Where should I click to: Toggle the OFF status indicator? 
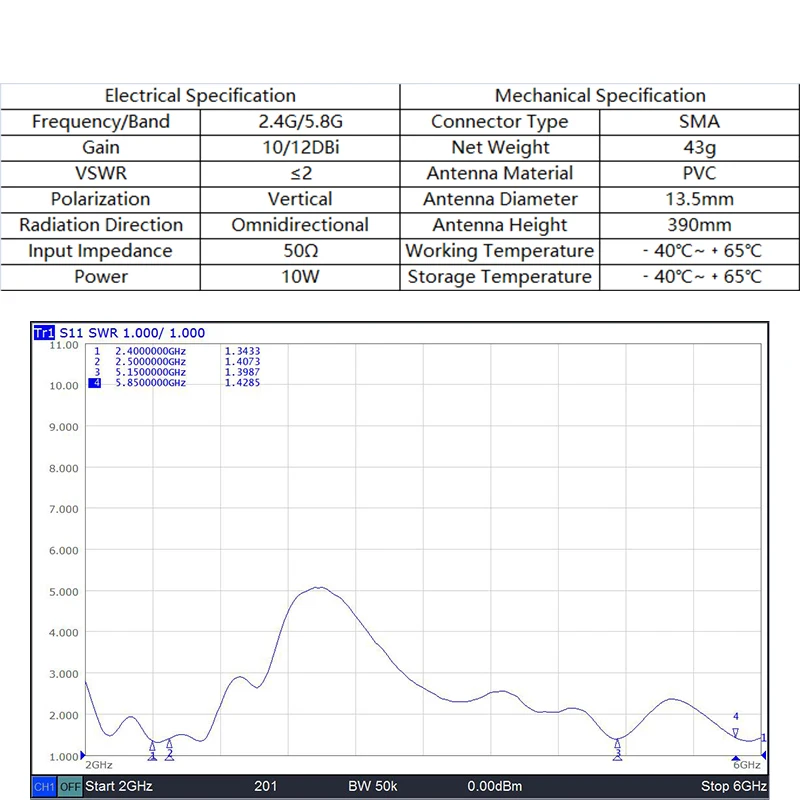(70, 787)
